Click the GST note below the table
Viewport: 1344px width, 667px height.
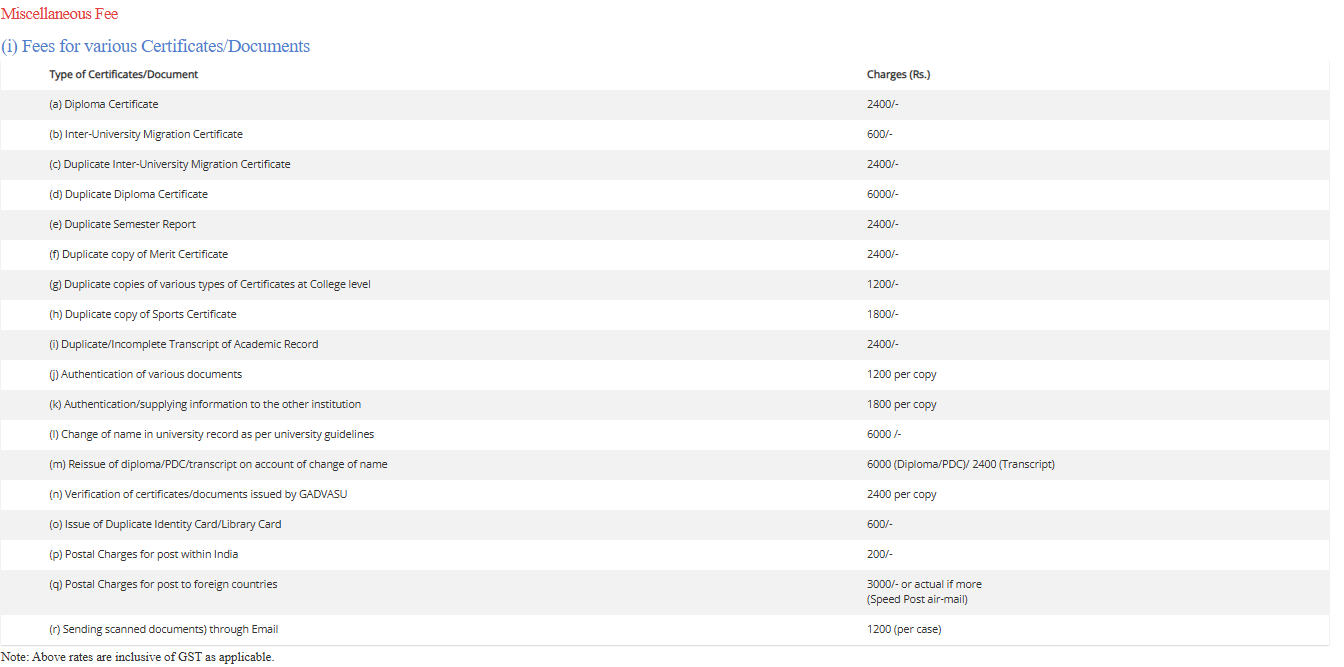(137, 657)
